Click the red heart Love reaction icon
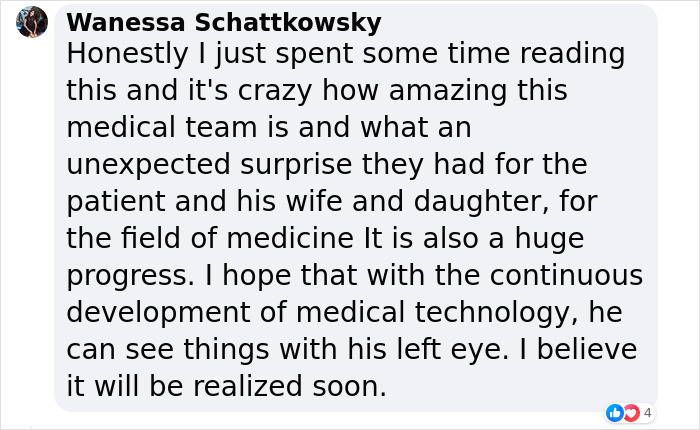700x430 pixels. coord(629,412)
